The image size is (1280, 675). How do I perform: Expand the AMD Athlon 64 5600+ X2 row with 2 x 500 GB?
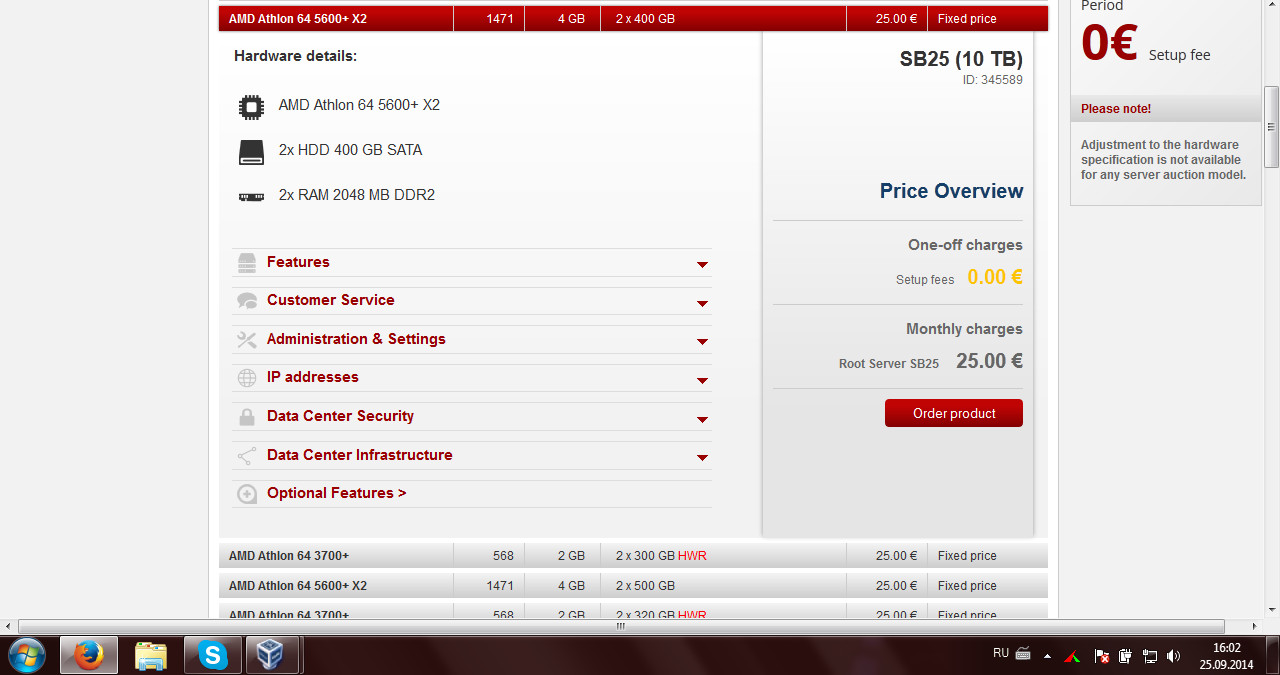[x=633, y=585]
